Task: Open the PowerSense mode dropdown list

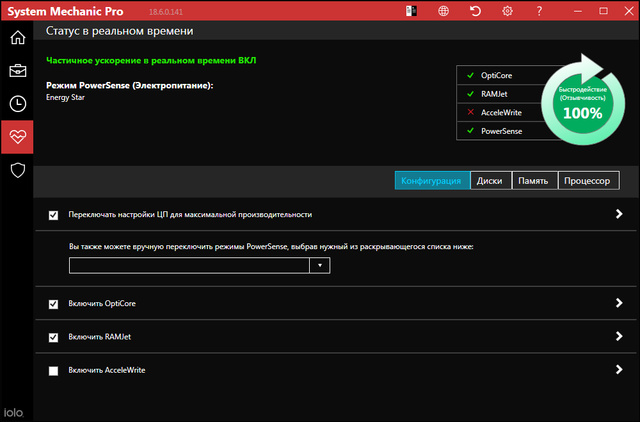Action: [x=319, y=265]
